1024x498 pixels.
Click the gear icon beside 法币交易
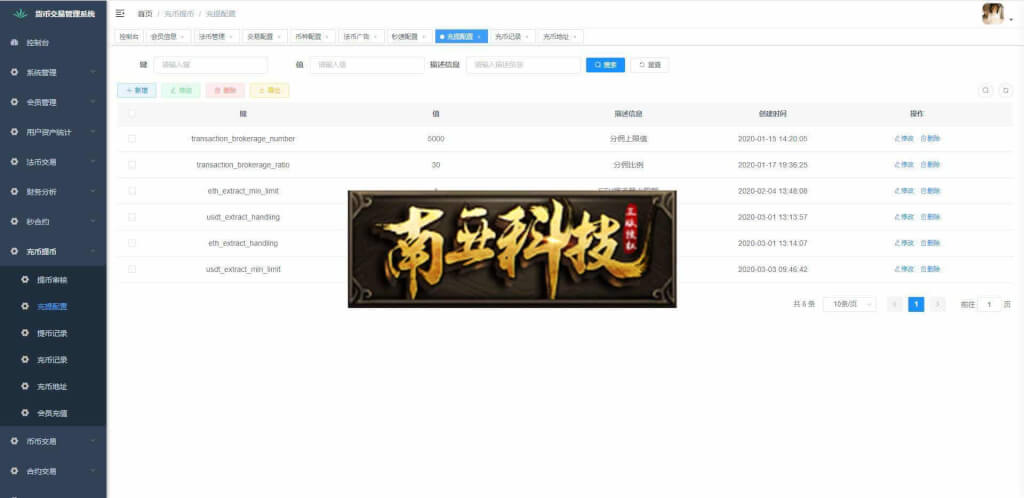(14, 161)
